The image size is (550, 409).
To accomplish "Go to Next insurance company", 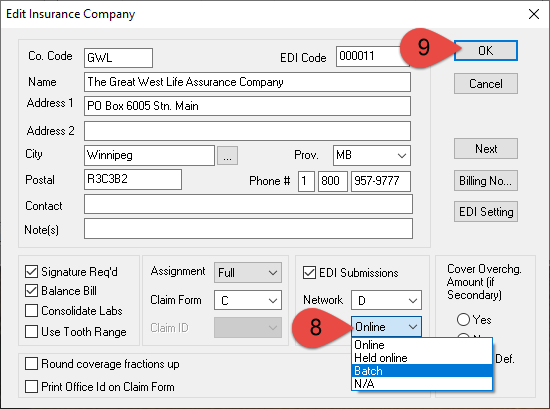I will pyautogui.click(x=485, y=149).
